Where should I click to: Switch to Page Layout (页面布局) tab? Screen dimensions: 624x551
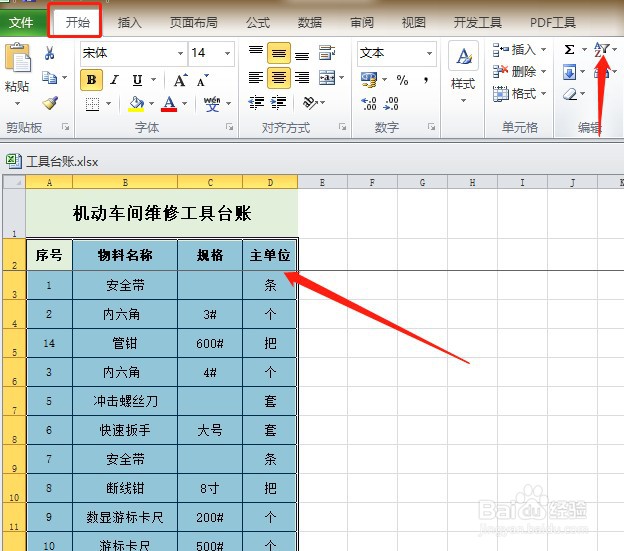193,23
